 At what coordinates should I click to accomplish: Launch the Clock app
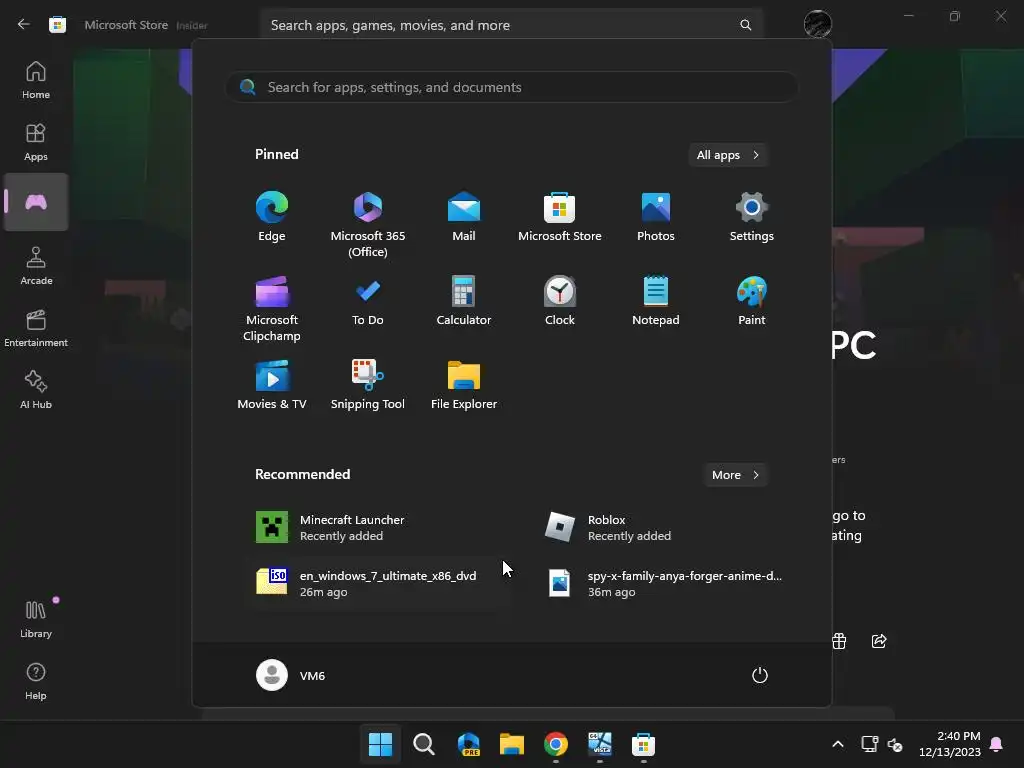(560, 300)
